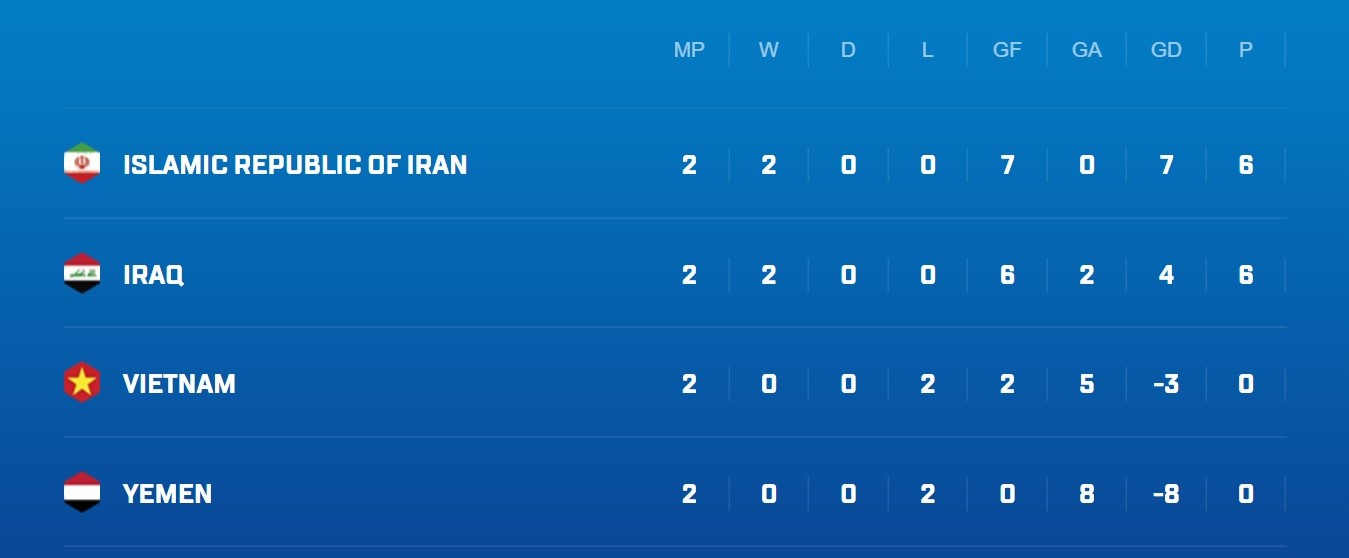Click the Yemen flag icon

[x=82, y=493]
